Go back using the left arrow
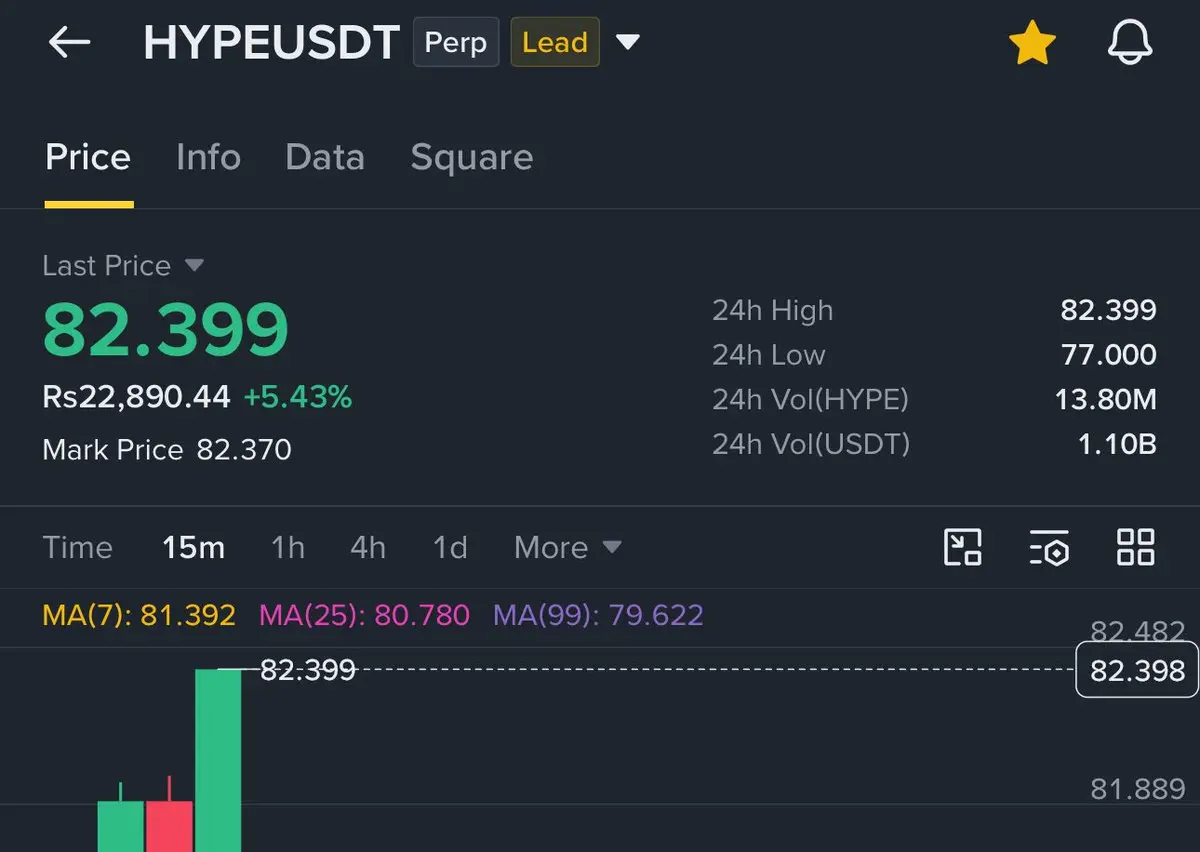The height and width of the screenshot is (852, 1200). point(69,42)
